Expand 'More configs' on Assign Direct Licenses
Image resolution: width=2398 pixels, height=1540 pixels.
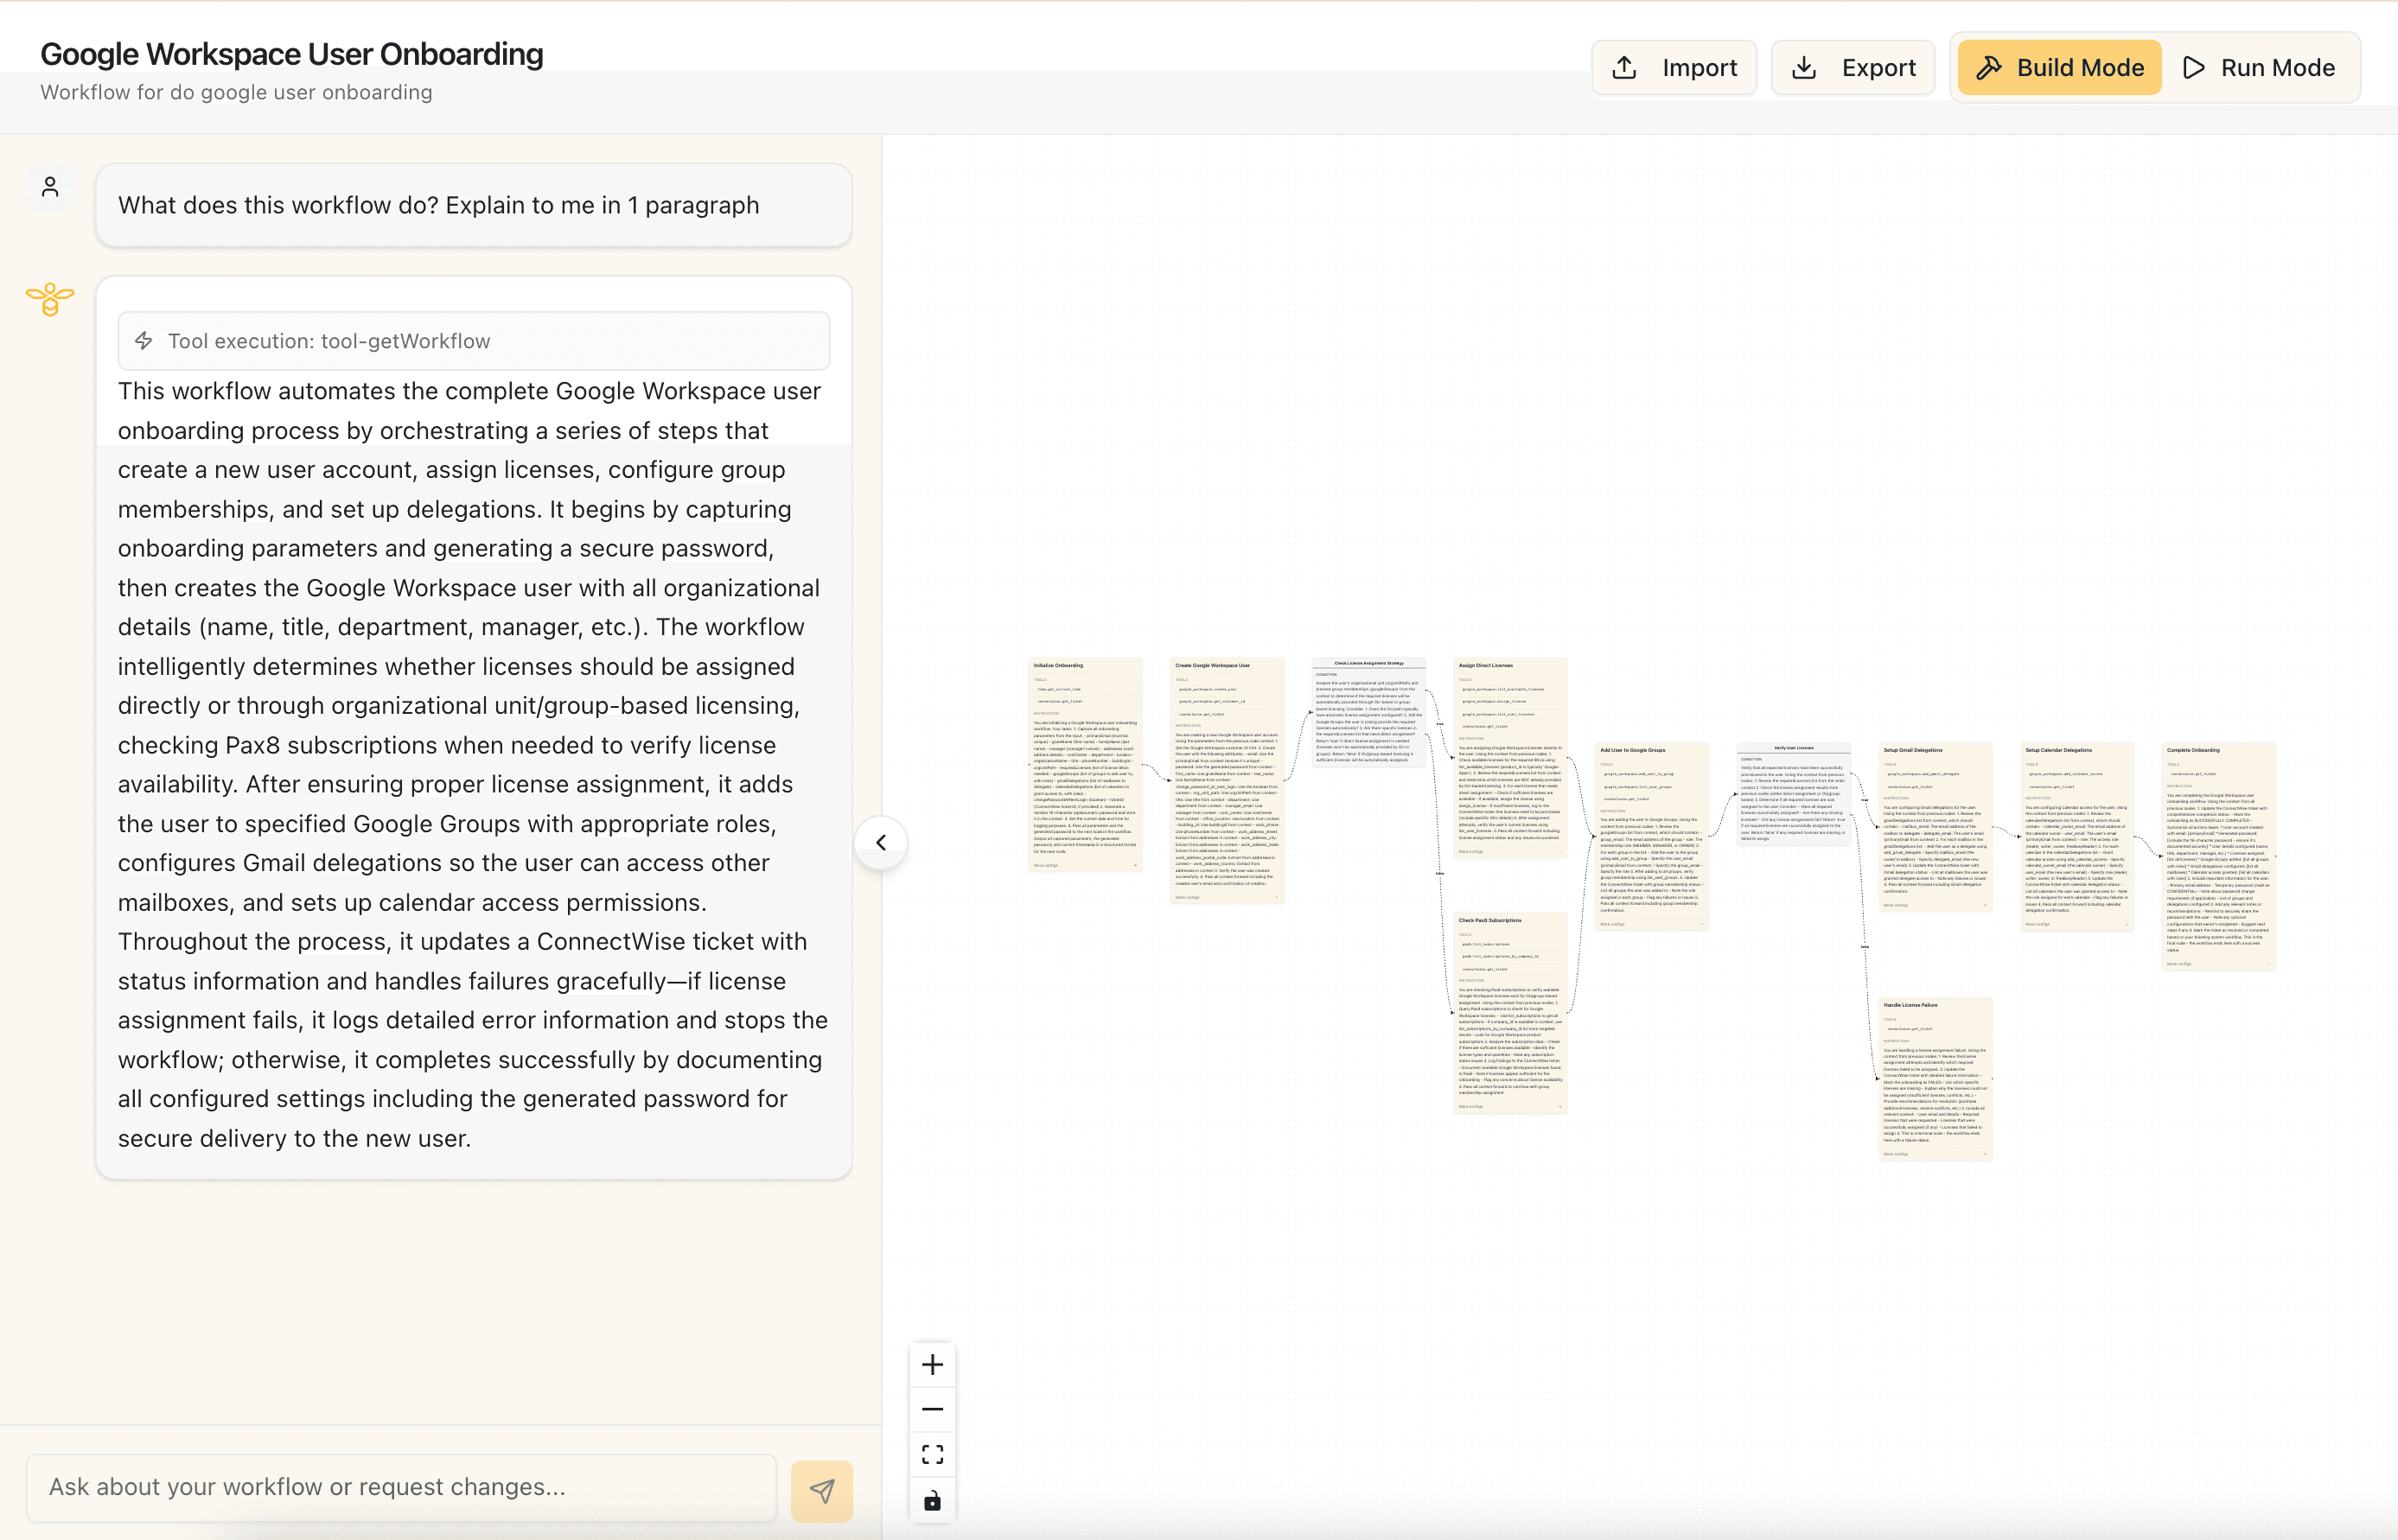point(1510,852)
